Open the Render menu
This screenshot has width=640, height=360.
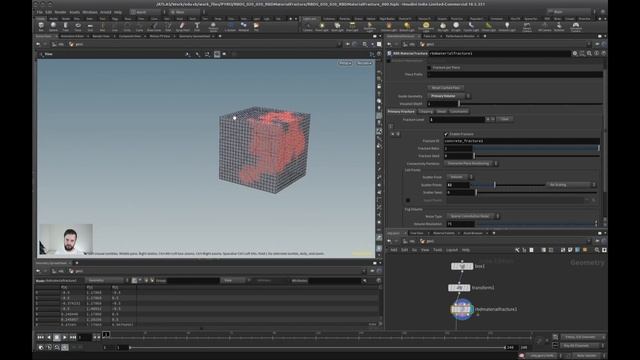60,12
